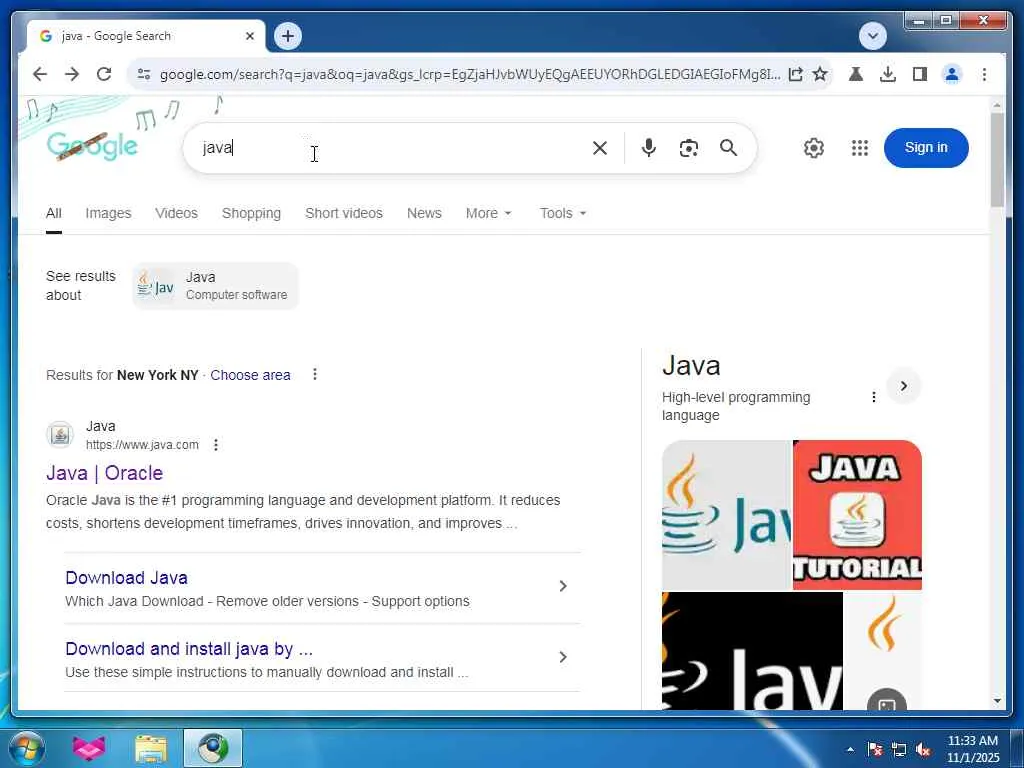
Task: Click the Sign in button
Action: [926, 148]
